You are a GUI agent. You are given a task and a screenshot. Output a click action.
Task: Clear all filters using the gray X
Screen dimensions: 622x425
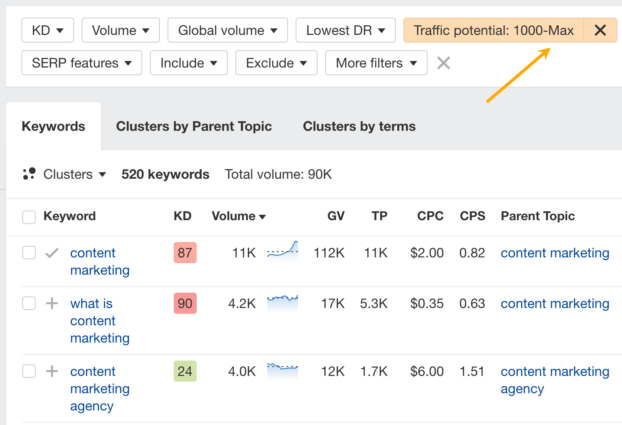tap(444, 63)
